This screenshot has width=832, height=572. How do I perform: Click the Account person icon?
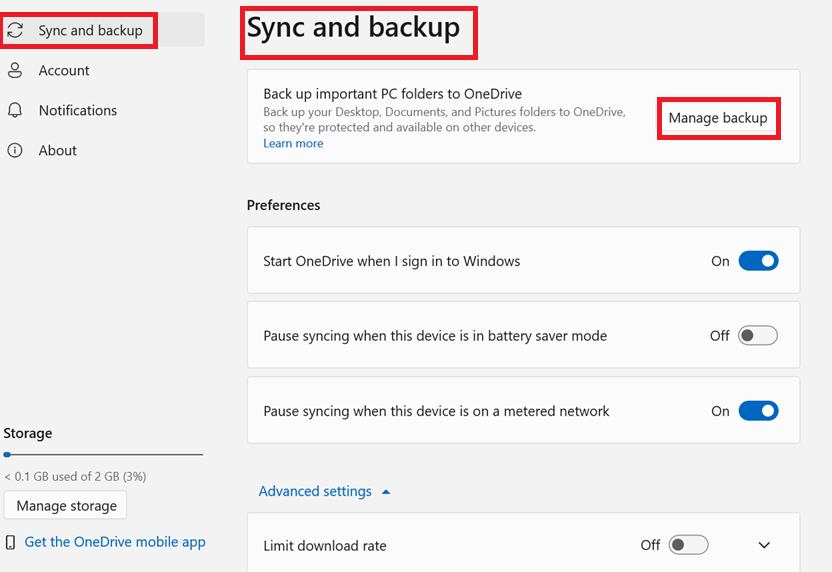pos(15,70)
